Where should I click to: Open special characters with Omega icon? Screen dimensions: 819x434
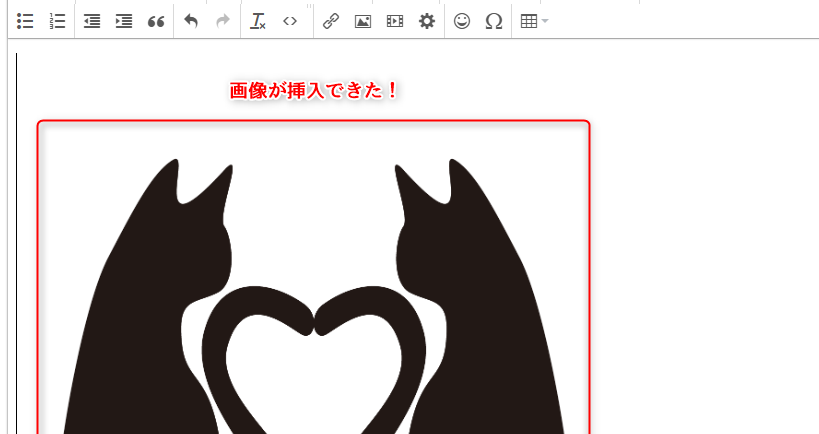493,21
